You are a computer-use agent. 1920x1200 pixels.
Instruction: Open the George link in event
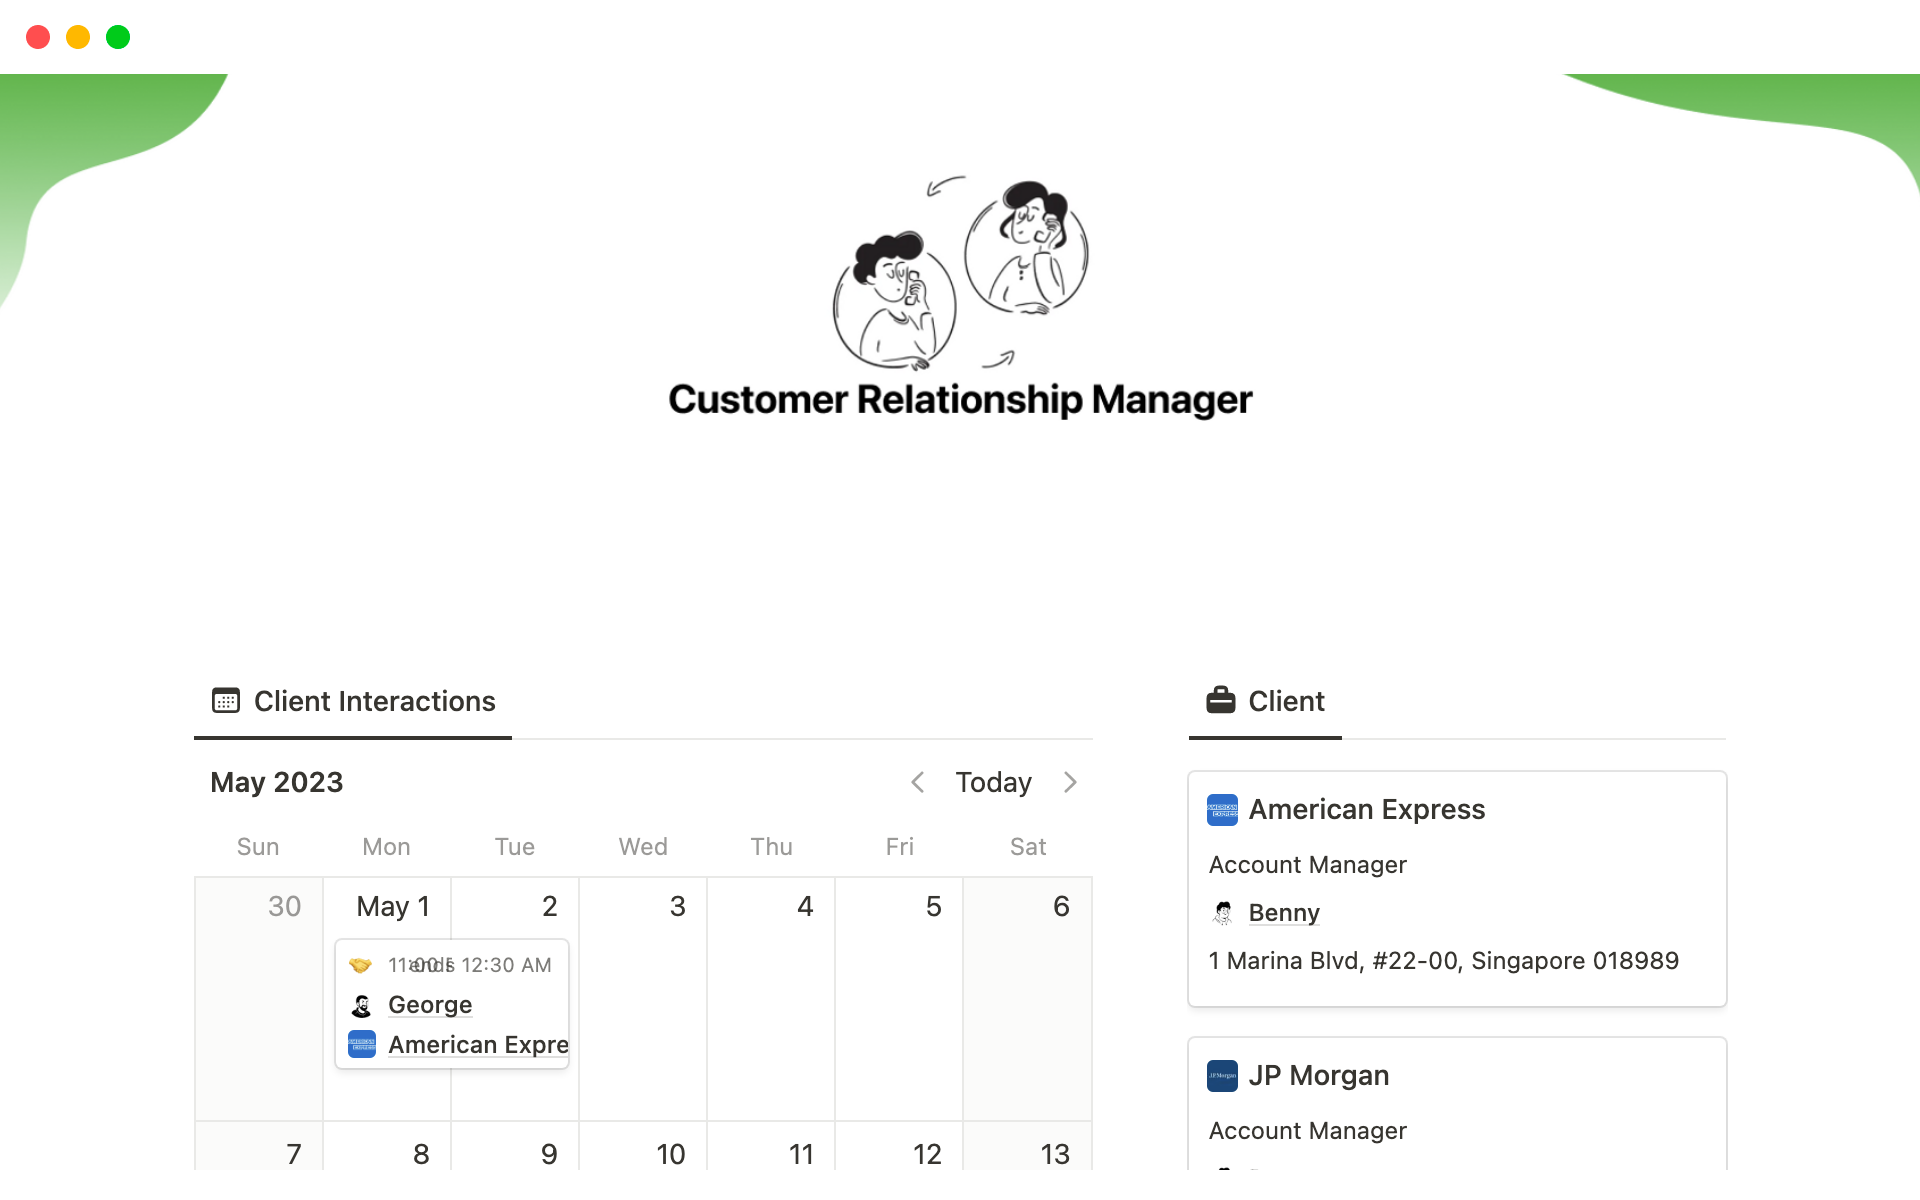[x=430, y=1005]
